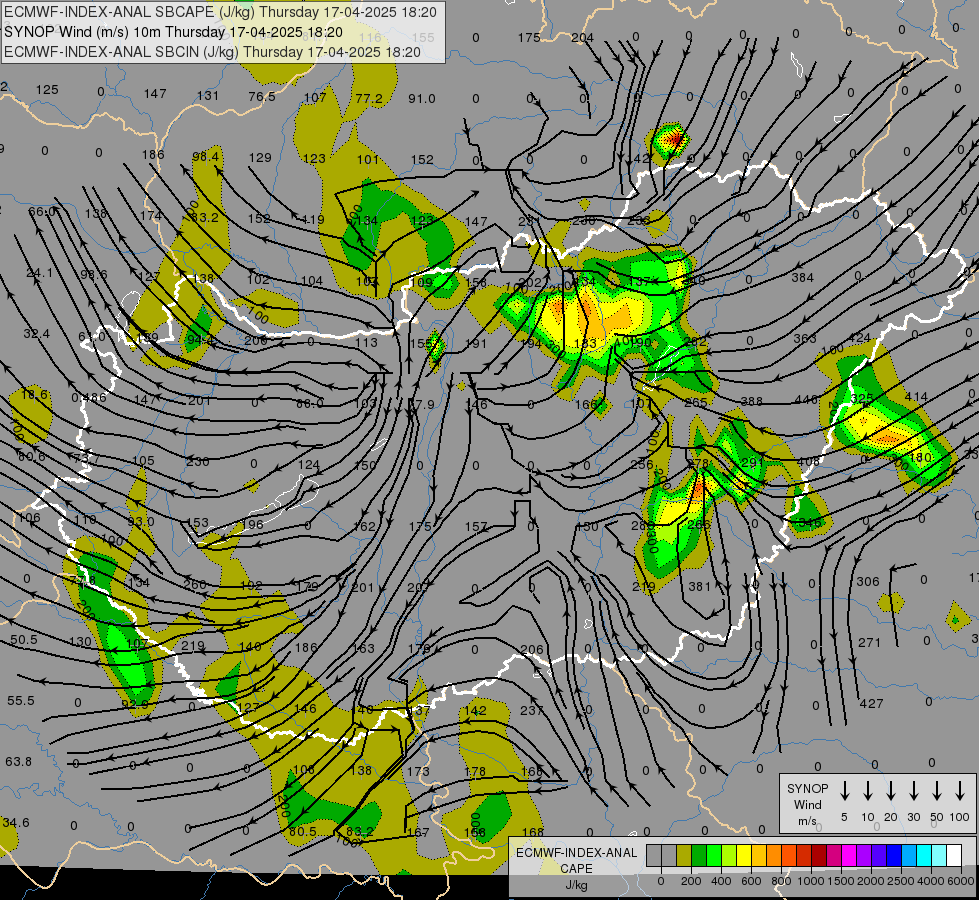Click the 30 m/s wind arrow in legend
This screenshot has height=900, width=979.
pyautogui.click(x=913, y=791)
